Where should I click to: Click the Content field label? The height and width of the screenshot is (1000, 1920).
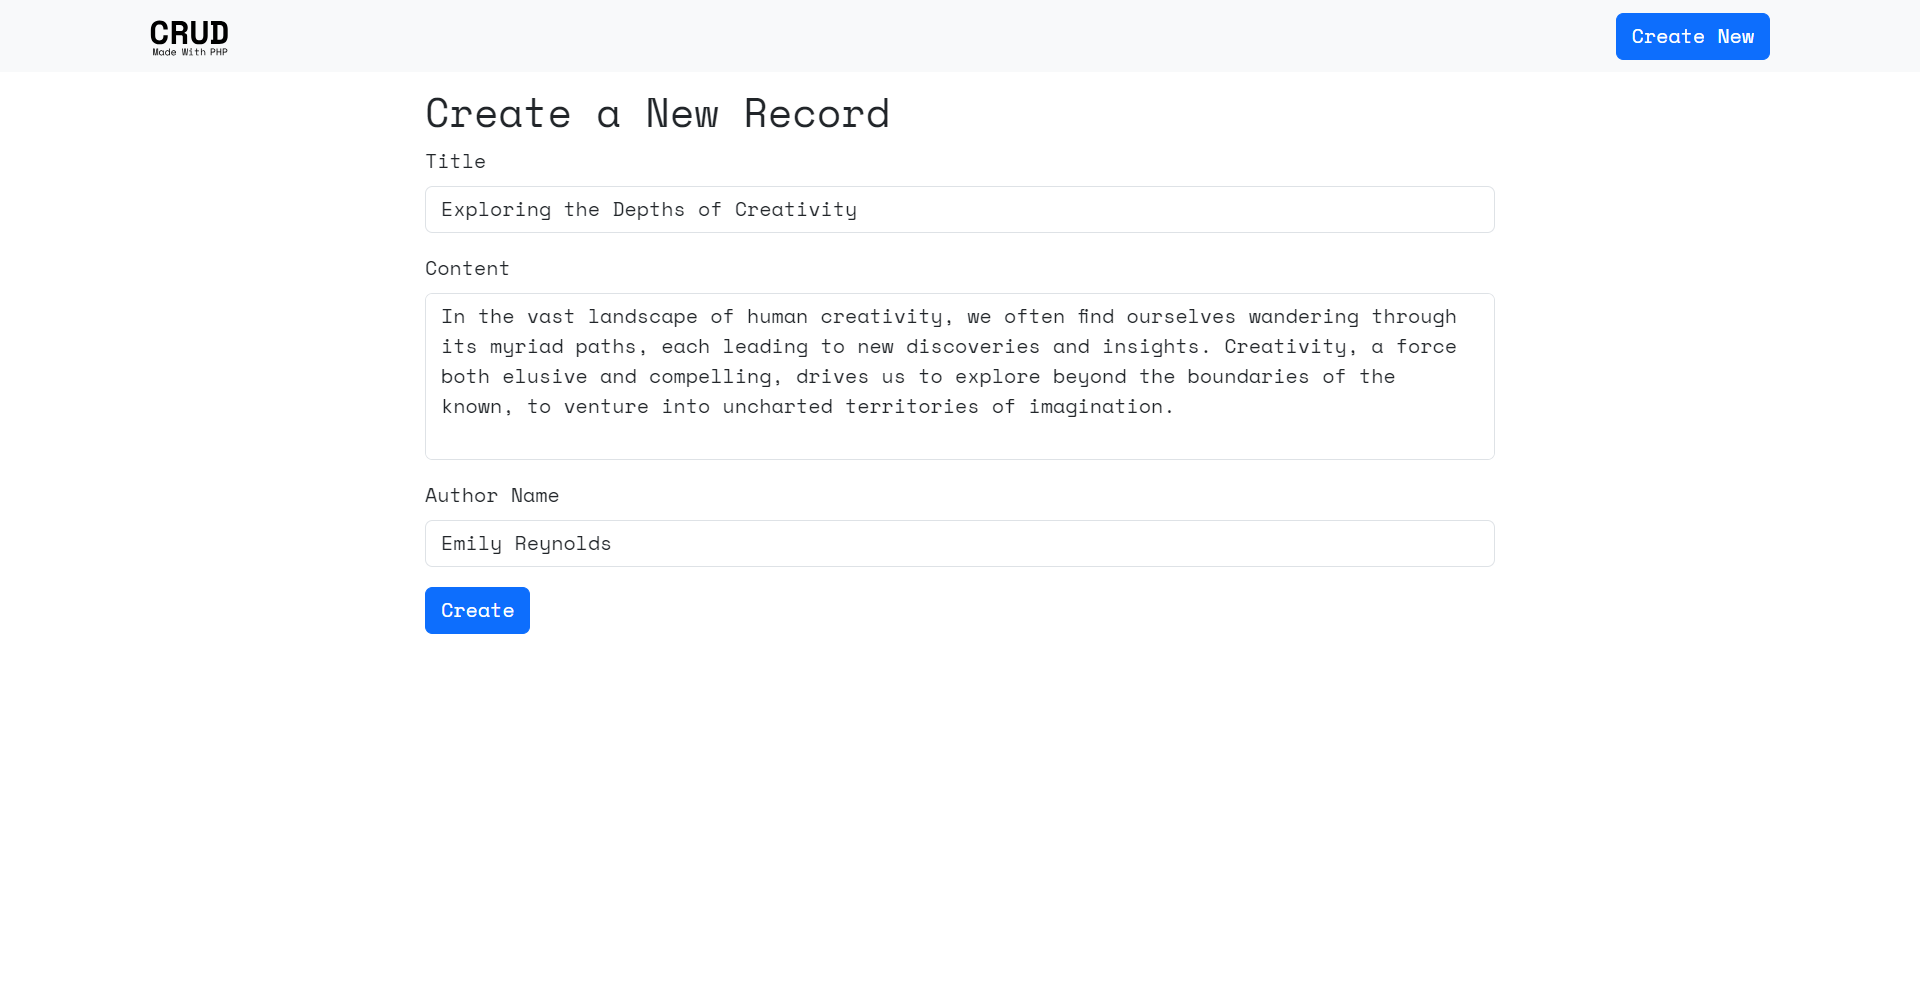(x=467, y=269)
